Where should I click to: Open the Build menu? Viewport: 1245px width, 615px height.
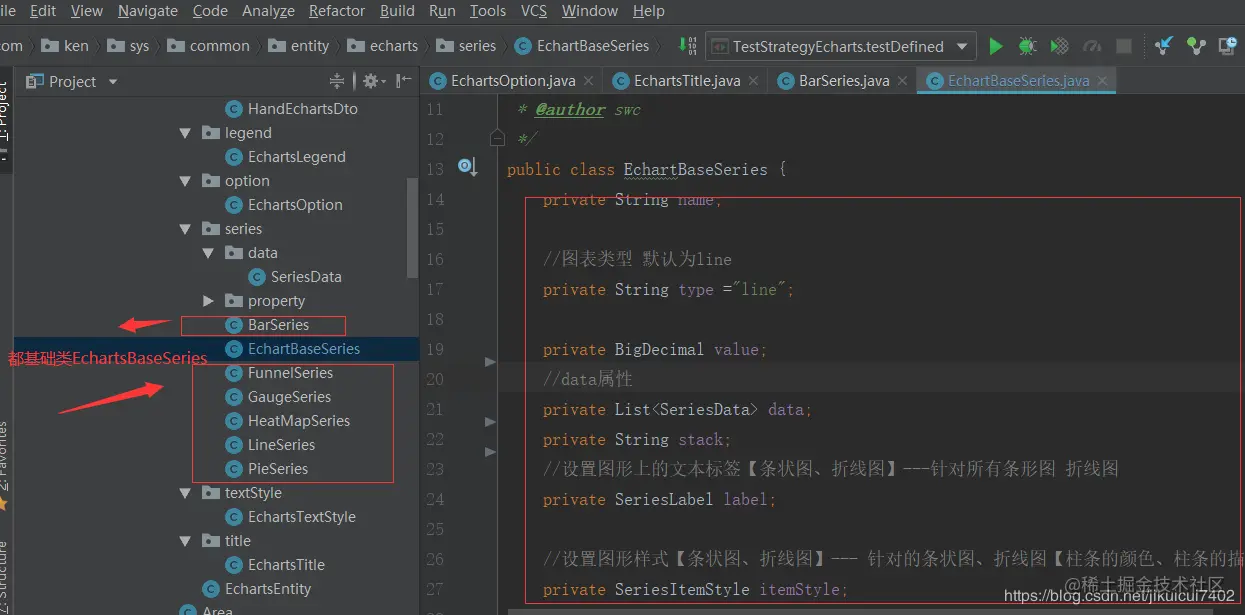397,11
